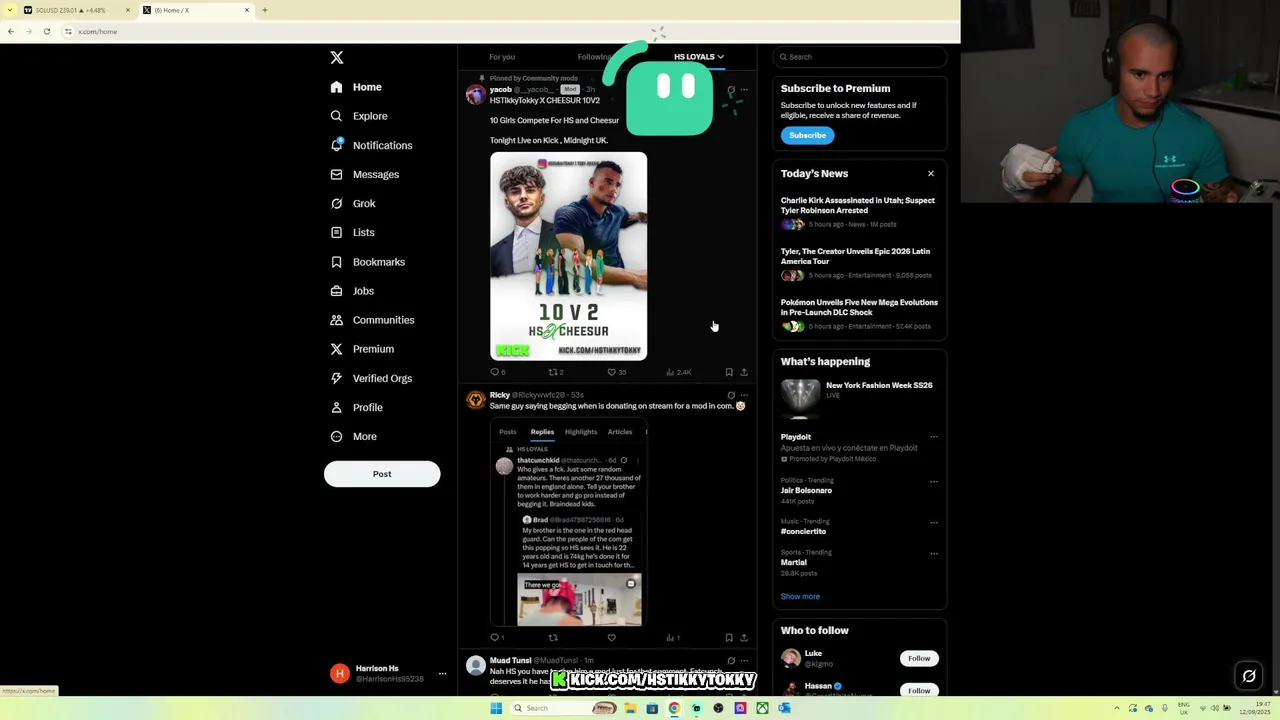Share Ricky's post
The image size is (1280, 720).
(x=744, y=638)
